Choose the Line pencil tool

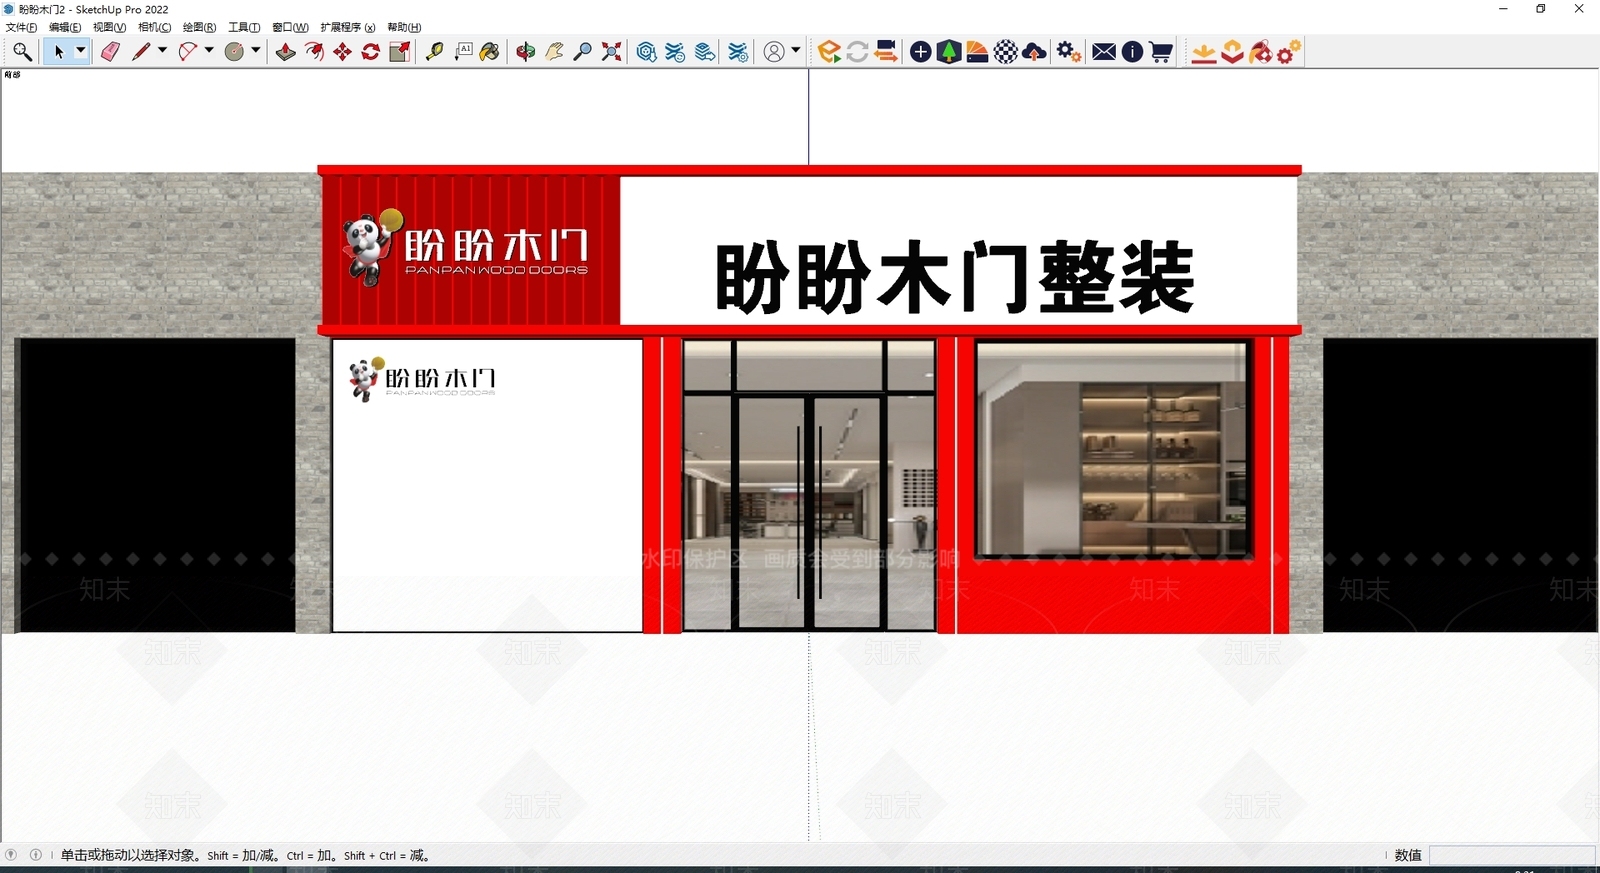click(141, 52)
